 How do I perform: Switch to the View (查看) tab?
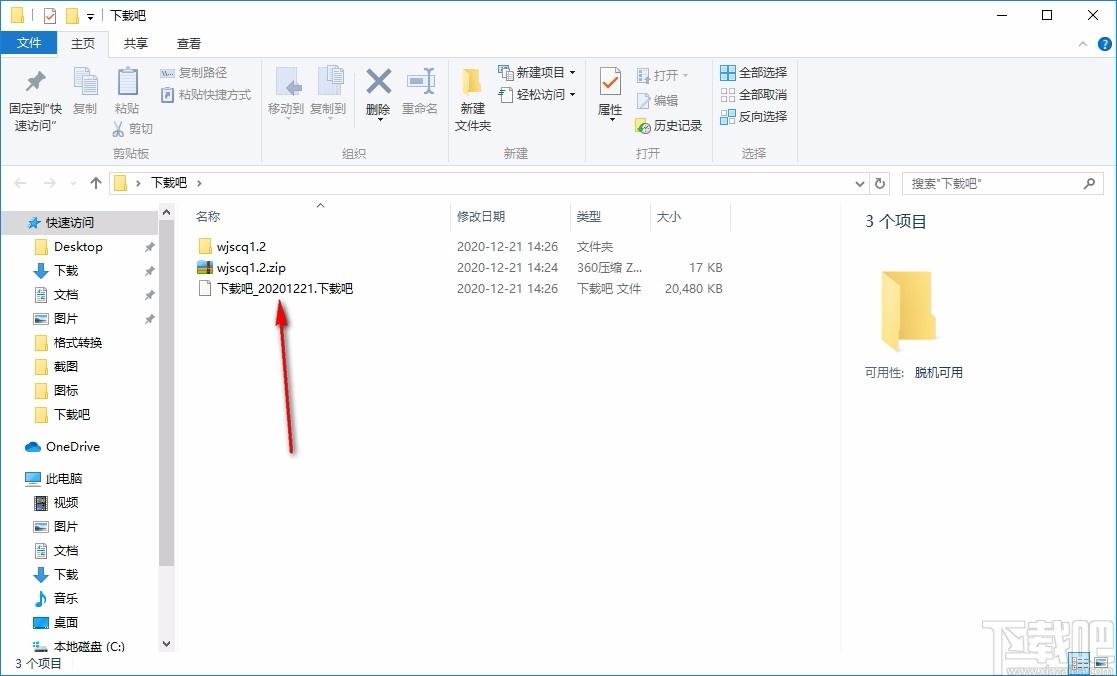[x=189, y=43]
